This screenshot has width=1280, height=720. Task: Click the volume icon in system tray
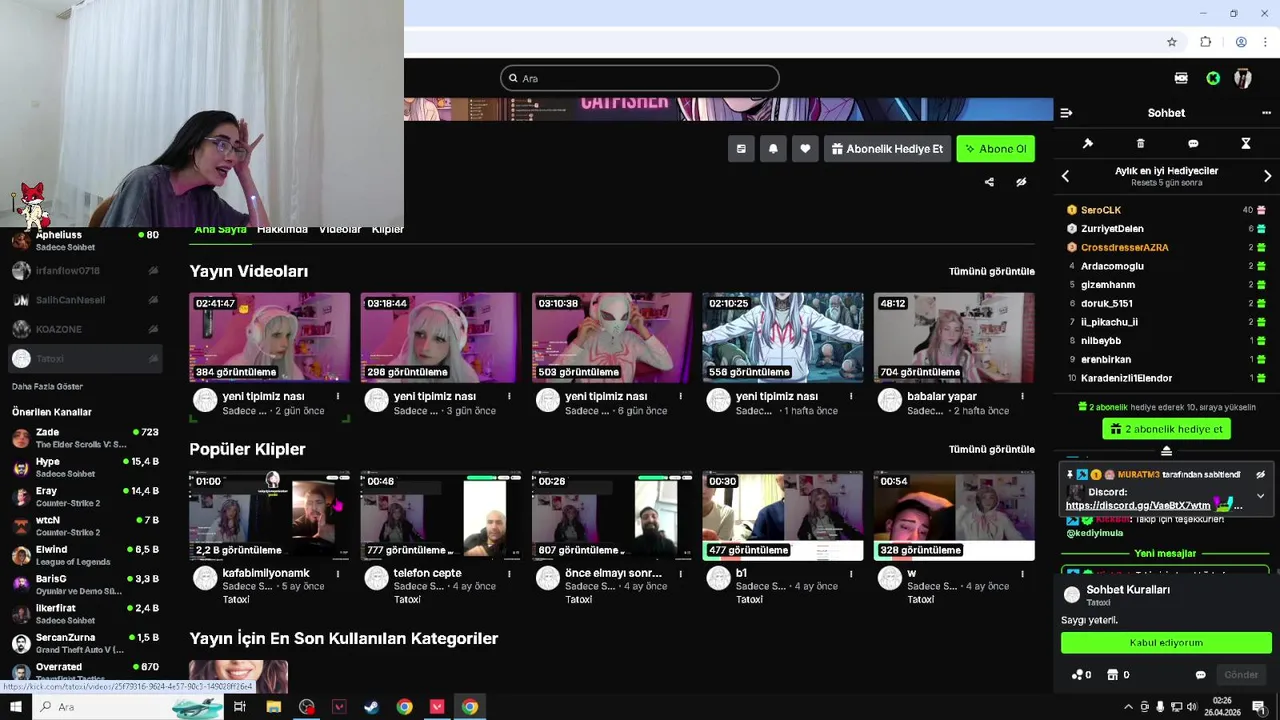click(1191, 707)
